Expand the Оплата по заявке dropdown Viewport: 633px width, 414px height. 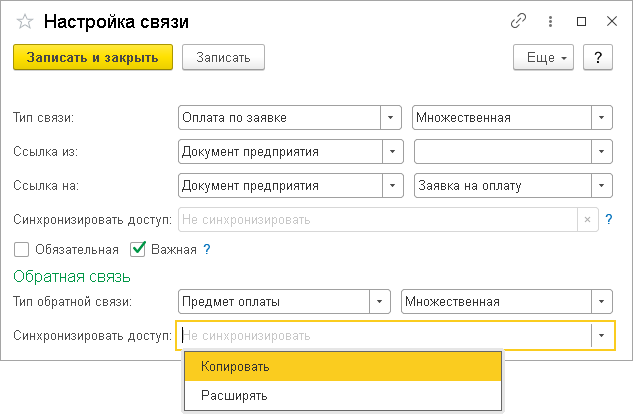(391, 118)
